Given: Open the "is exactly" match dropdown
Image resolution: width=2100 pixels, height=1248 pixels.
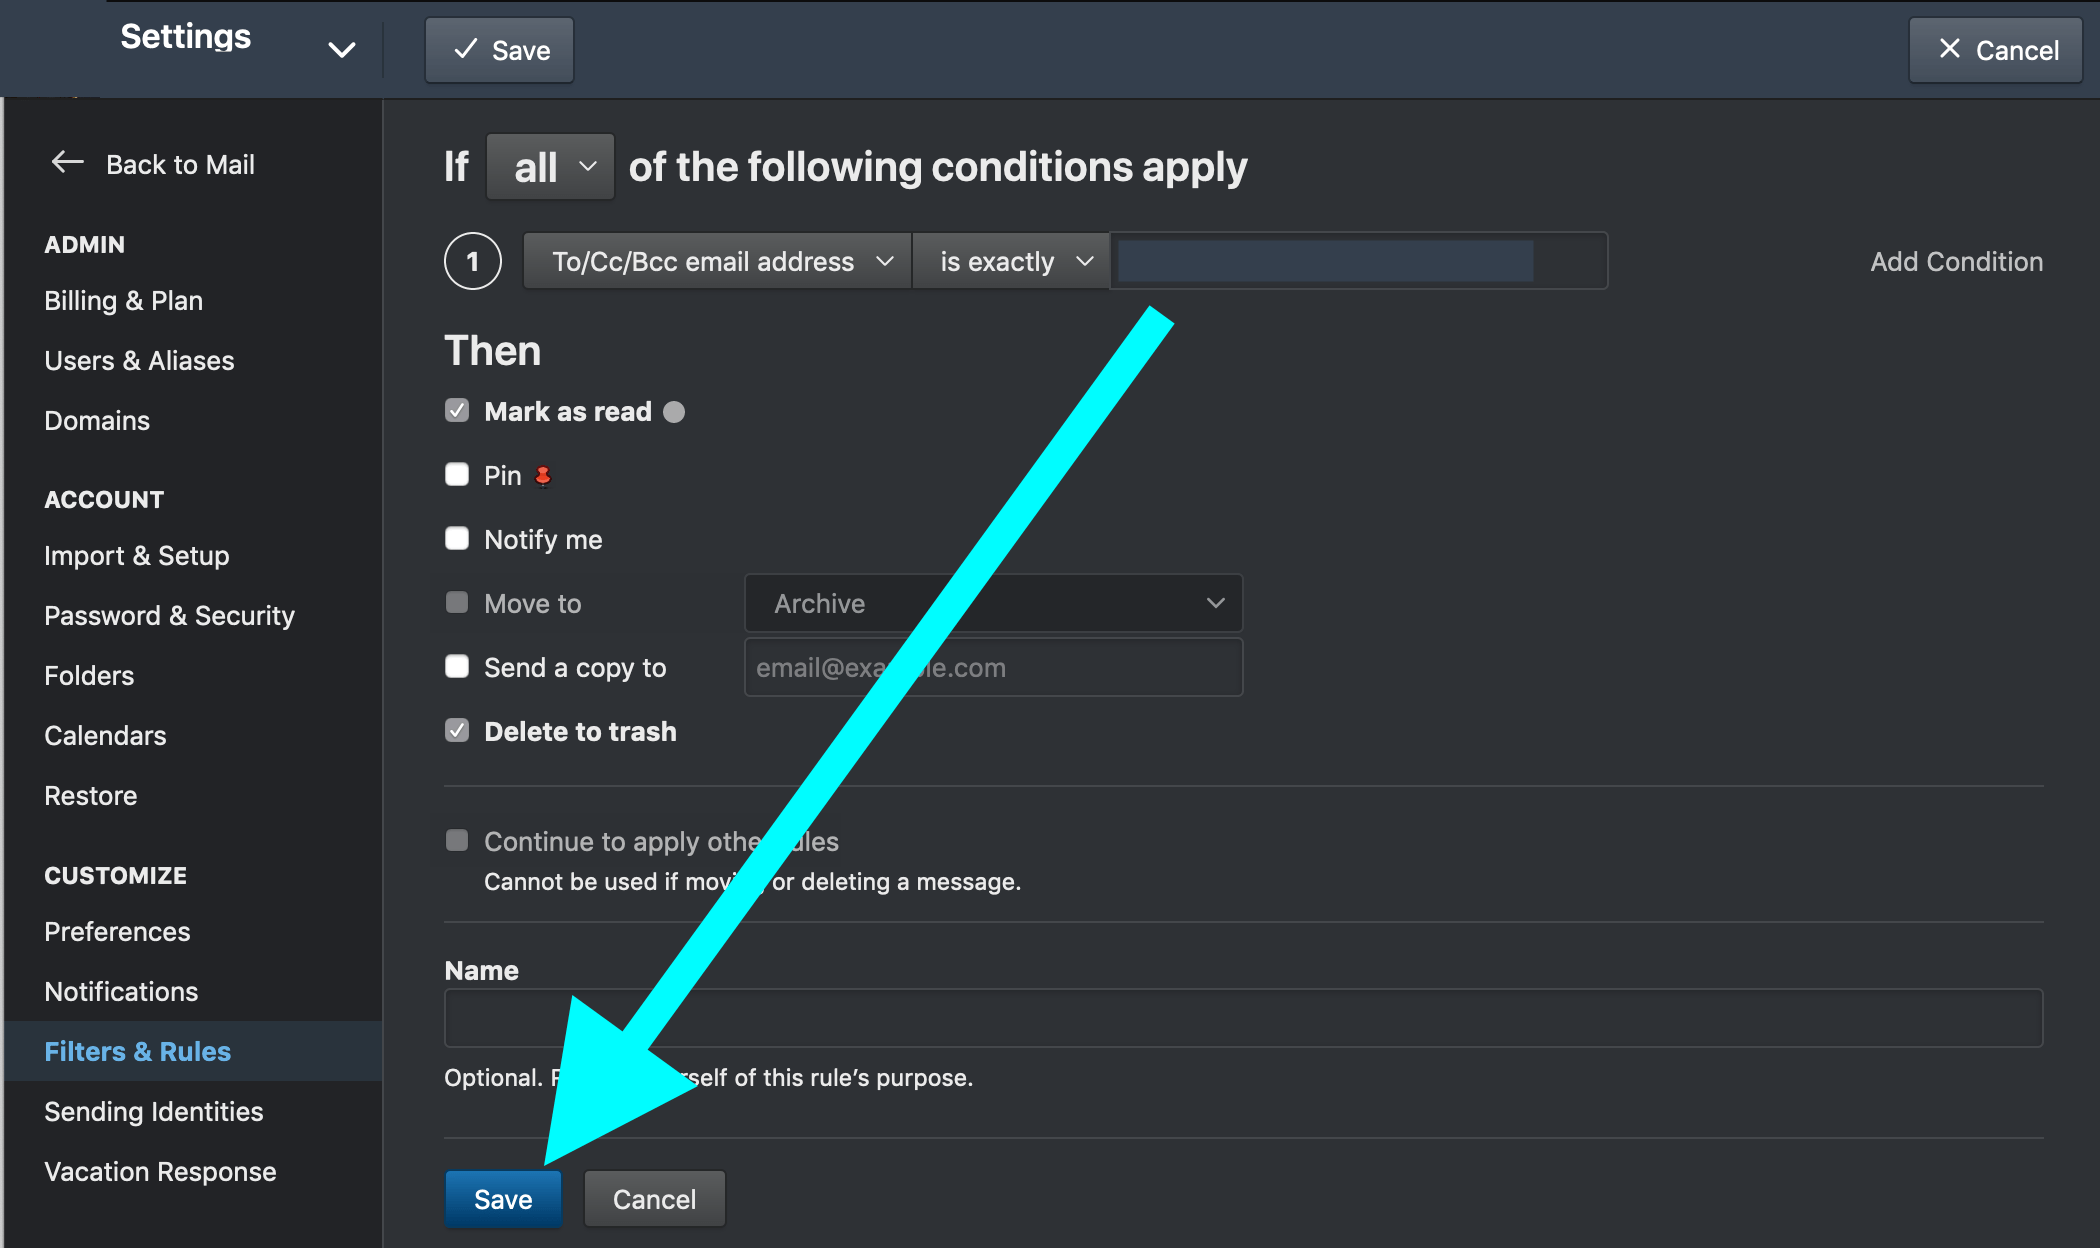Looking at the screenshot, I should (x=1010, y=261).
